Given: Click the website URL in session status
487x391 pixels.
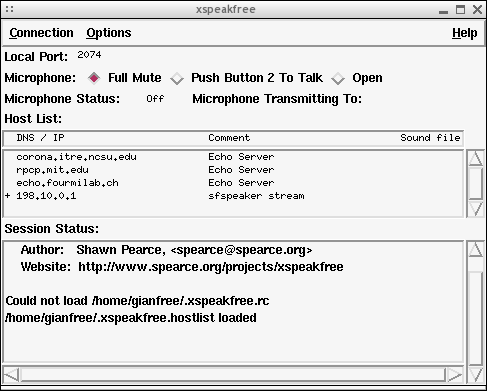Looking at the screenshot, I should pos(211,267).
